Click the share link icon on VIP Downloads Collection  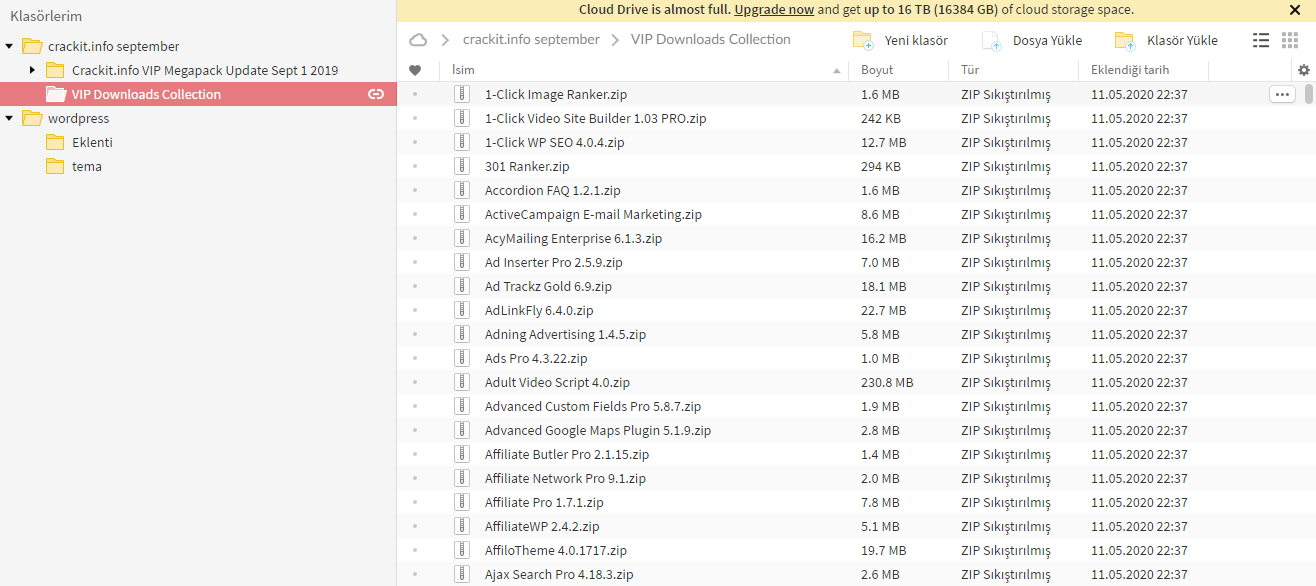click(376, 94)
